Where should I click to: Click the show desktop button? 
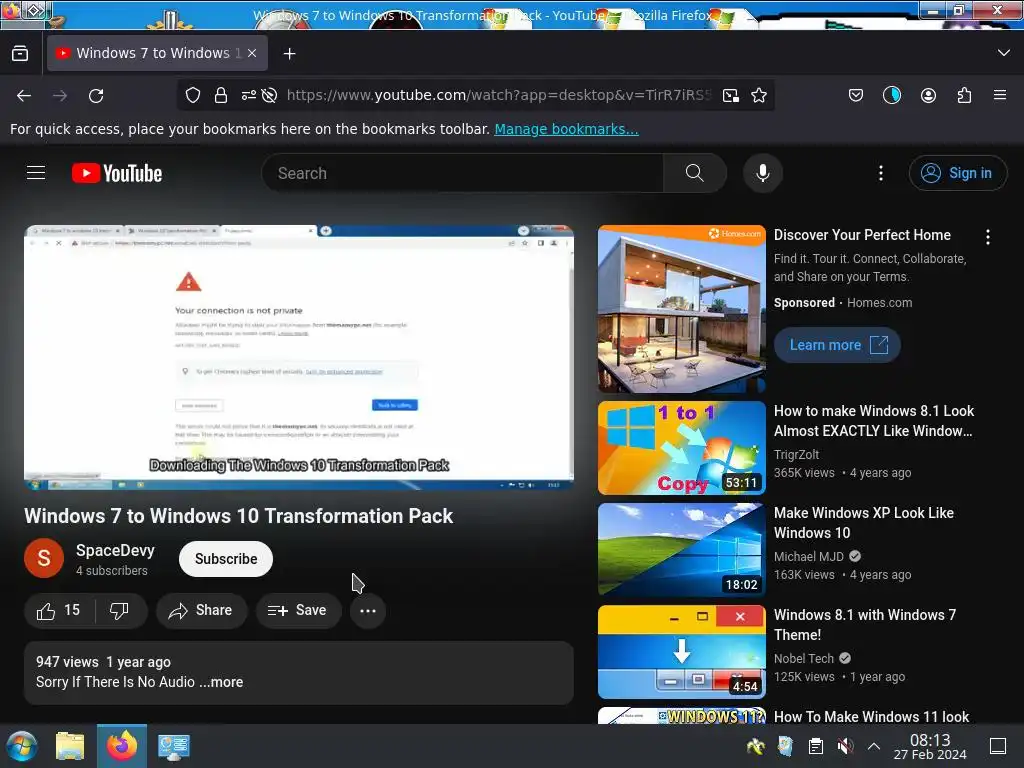998,746
